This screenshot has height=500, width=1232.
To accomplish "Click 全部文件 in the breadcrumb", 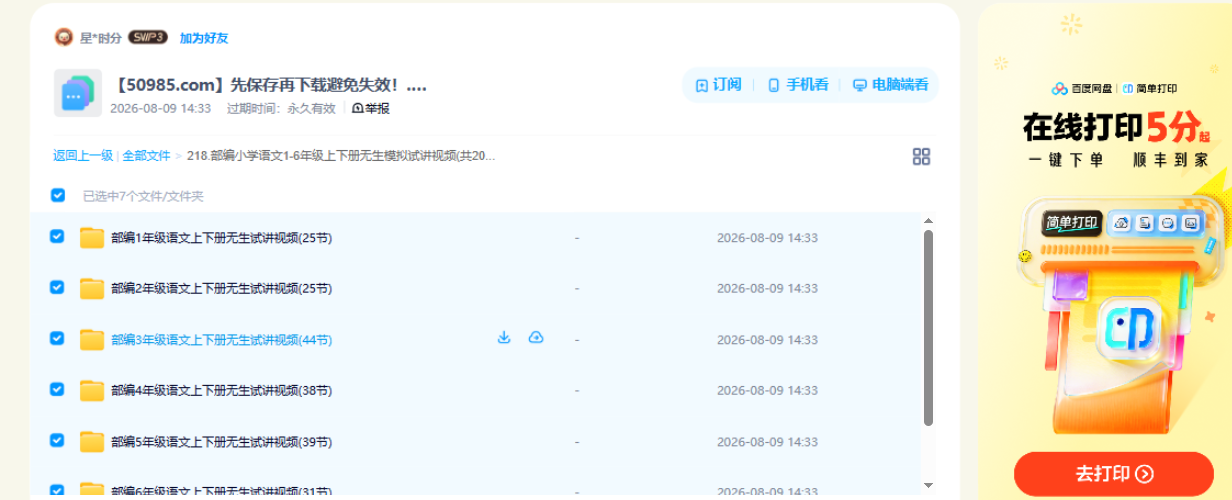I will [x=146, y=156].
